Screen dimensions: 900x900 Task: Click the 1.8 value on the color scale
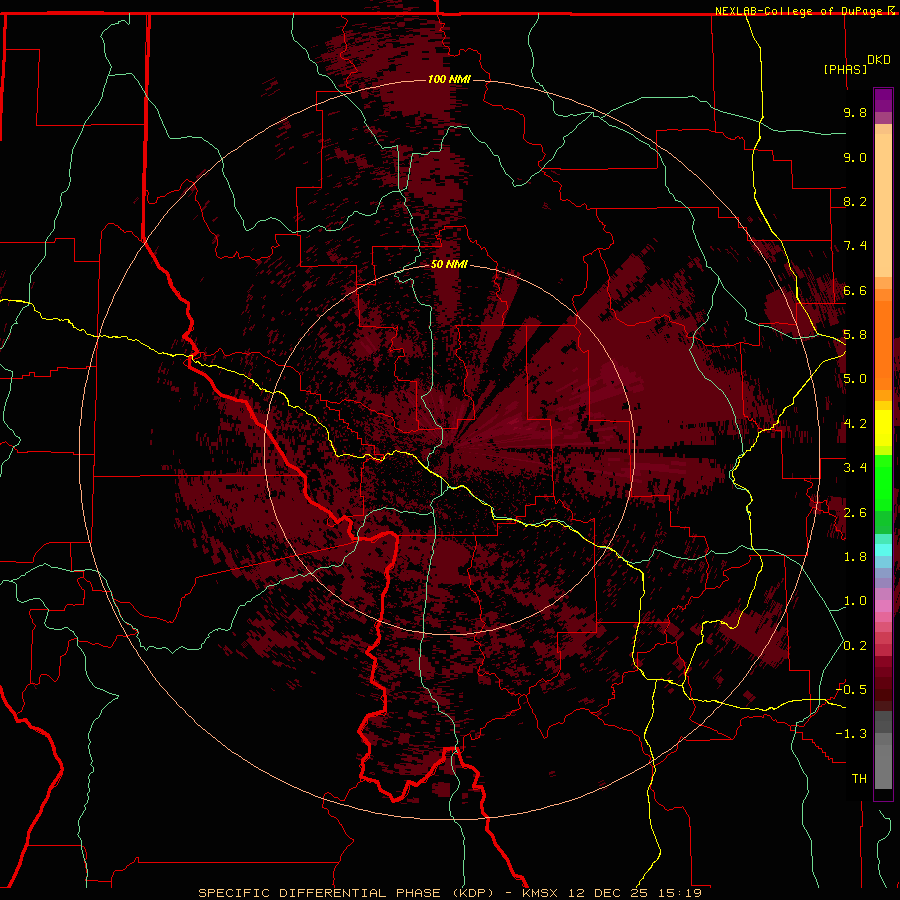pyautogui.click(x=855, y=557)
